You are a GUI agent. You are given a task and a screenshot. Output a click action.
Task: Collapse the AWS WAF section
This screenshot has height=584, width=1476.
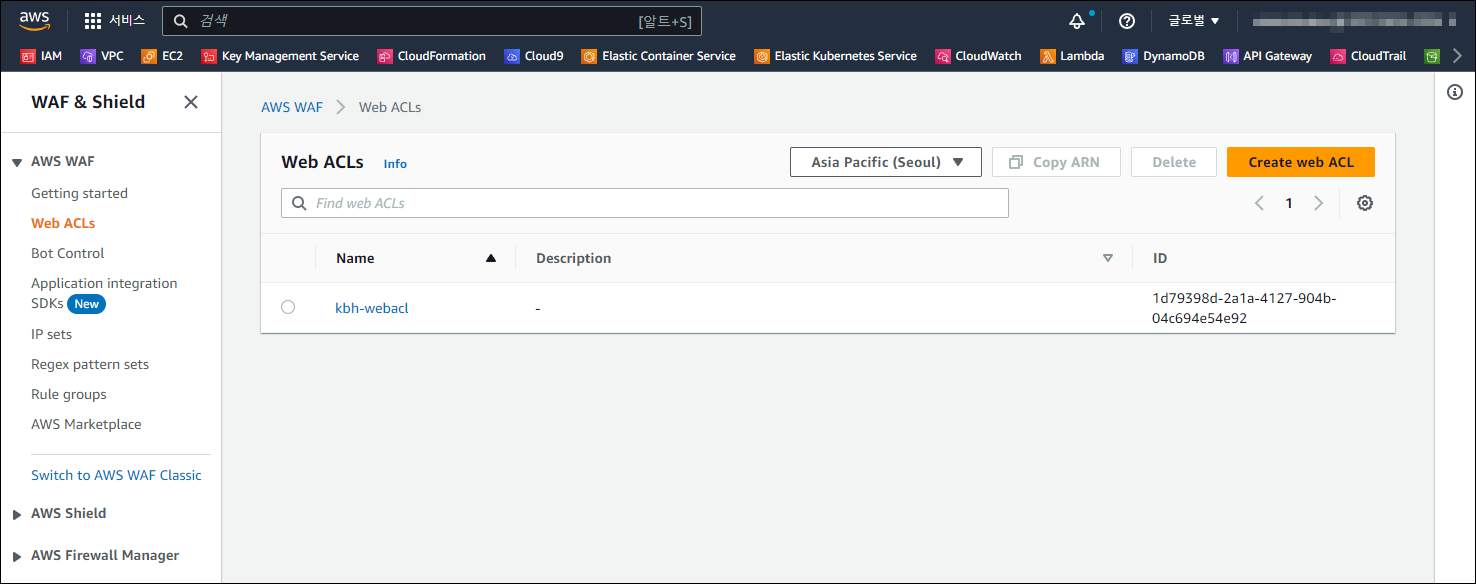tap(17, 162)
